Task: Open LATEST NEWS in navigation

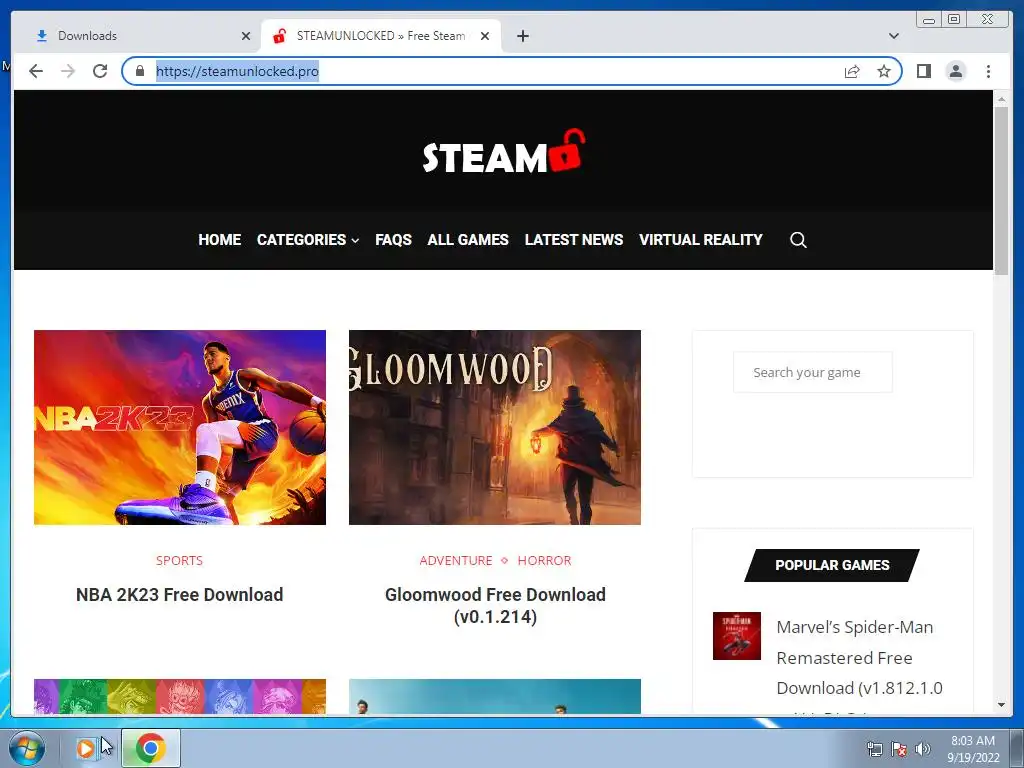Action: 573,240
